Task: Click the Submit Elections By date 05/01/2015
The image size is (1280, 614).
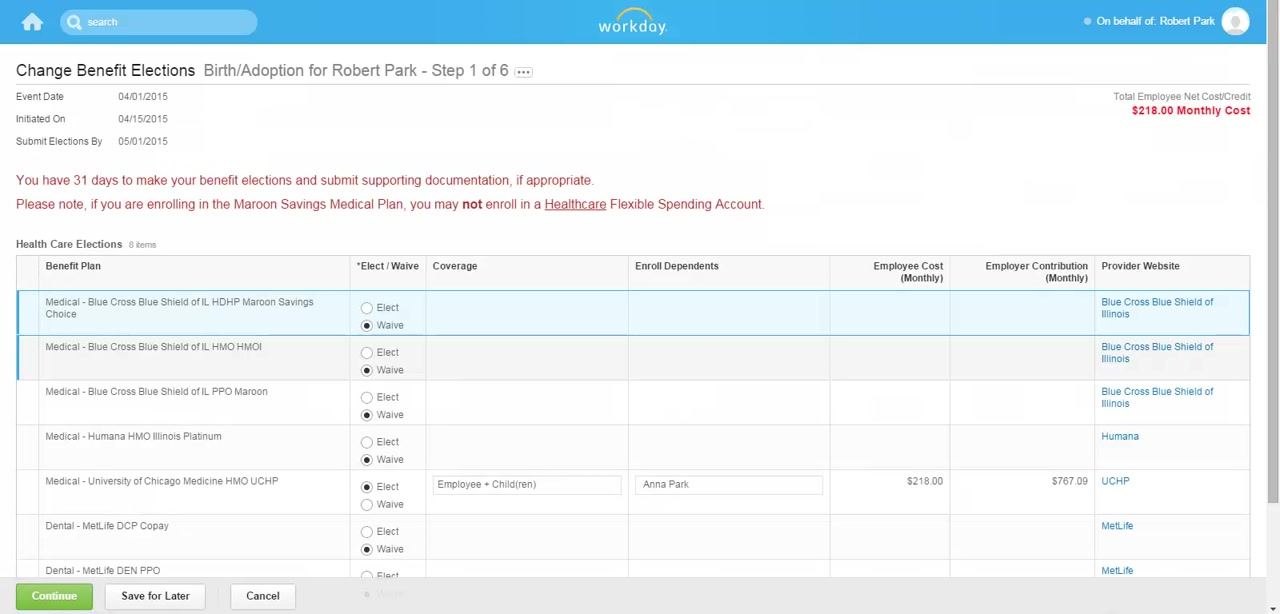Action: (143, 142)
